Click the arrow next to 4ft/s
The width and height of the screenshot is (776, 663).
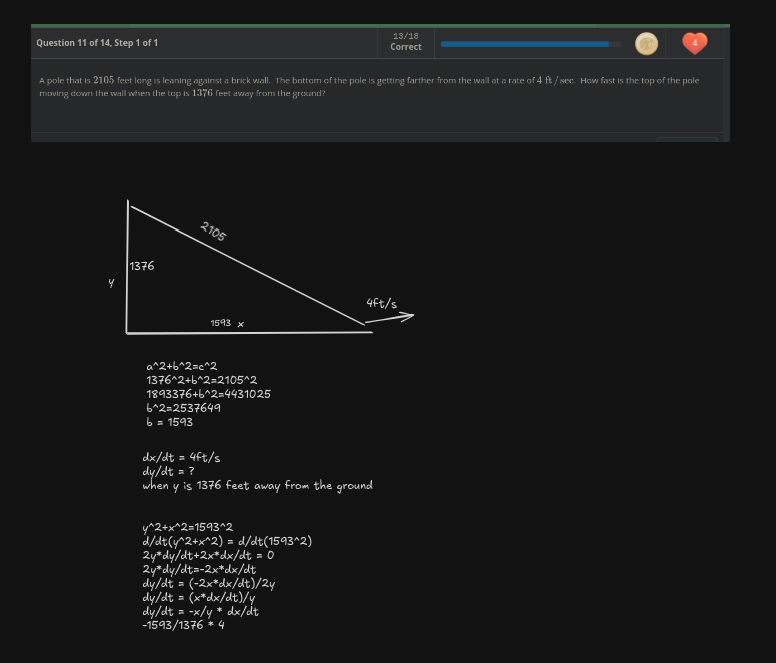(x=389, y=319)
